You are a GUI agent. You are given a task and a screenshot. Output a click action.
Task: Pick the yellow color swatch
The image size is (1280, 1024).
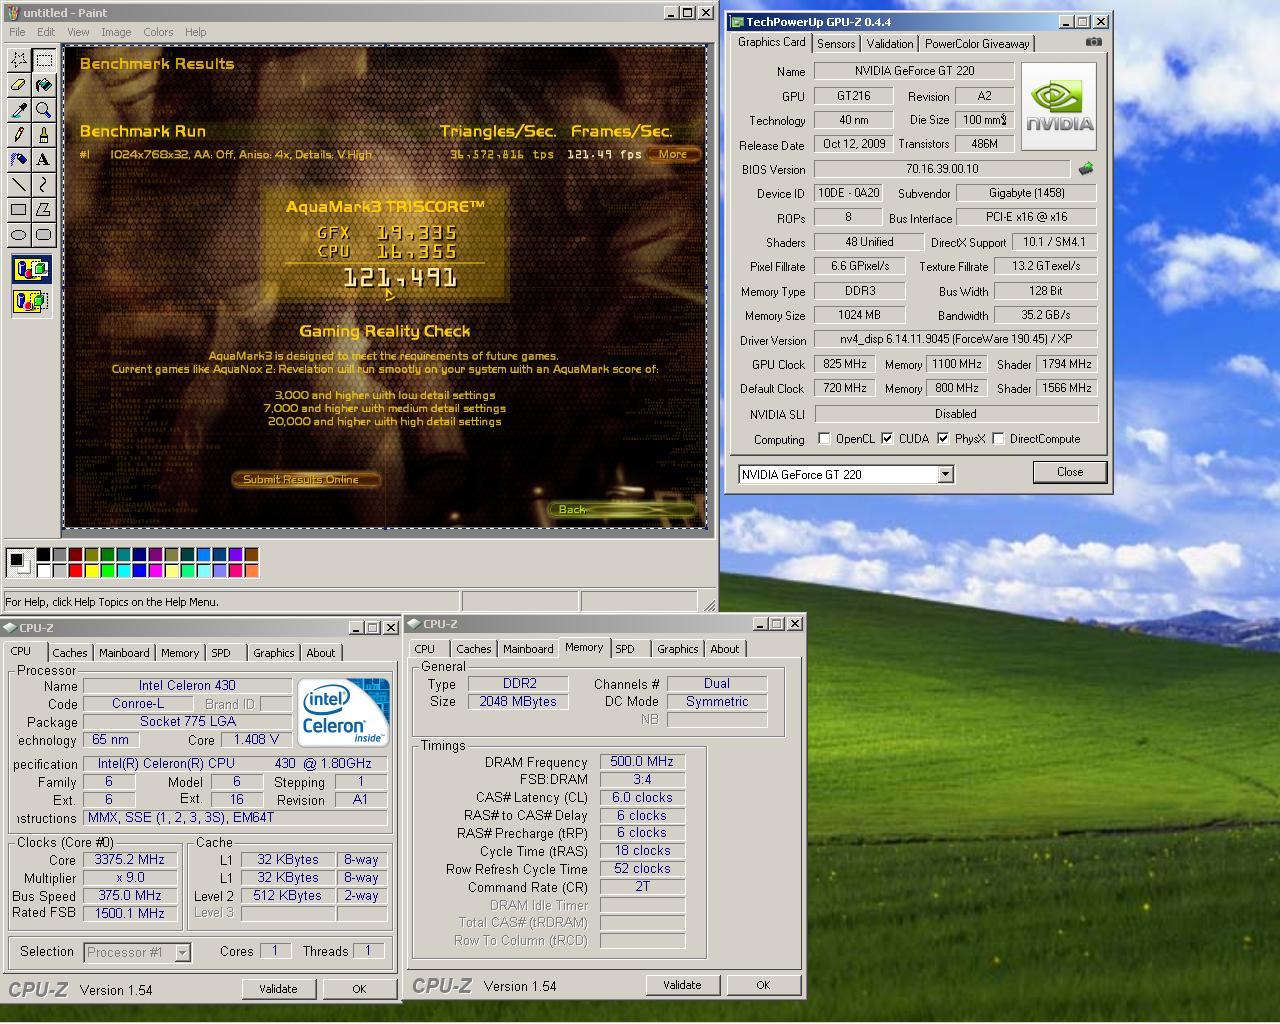(x=91, y=571)
